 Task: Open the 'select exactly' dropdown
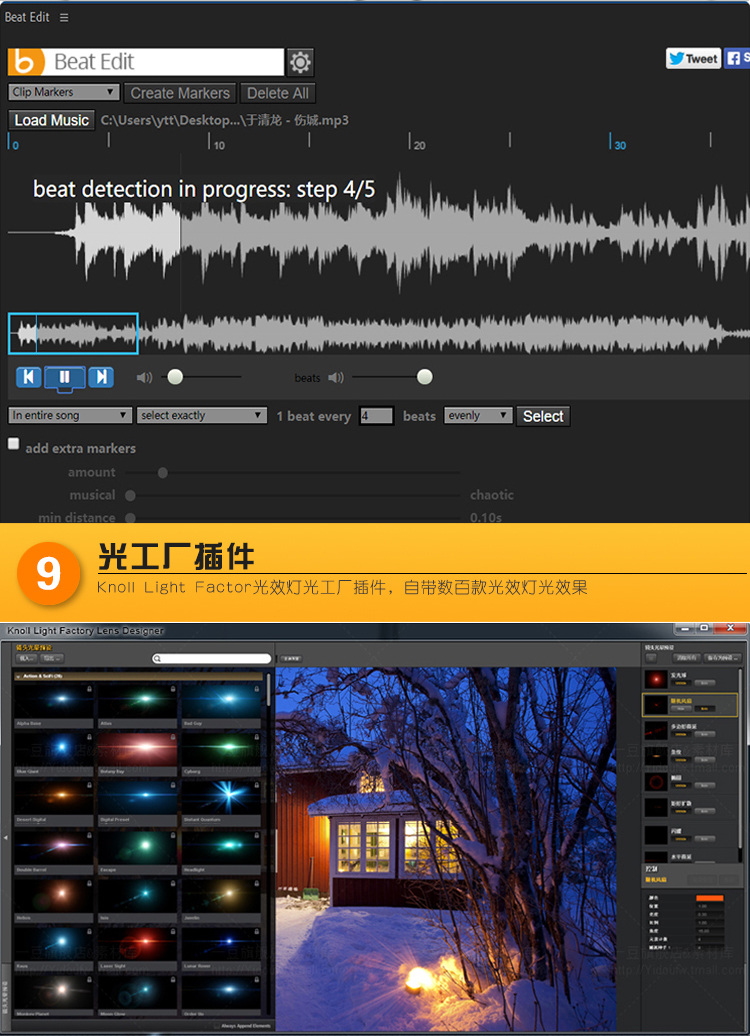tap(202, 416)
